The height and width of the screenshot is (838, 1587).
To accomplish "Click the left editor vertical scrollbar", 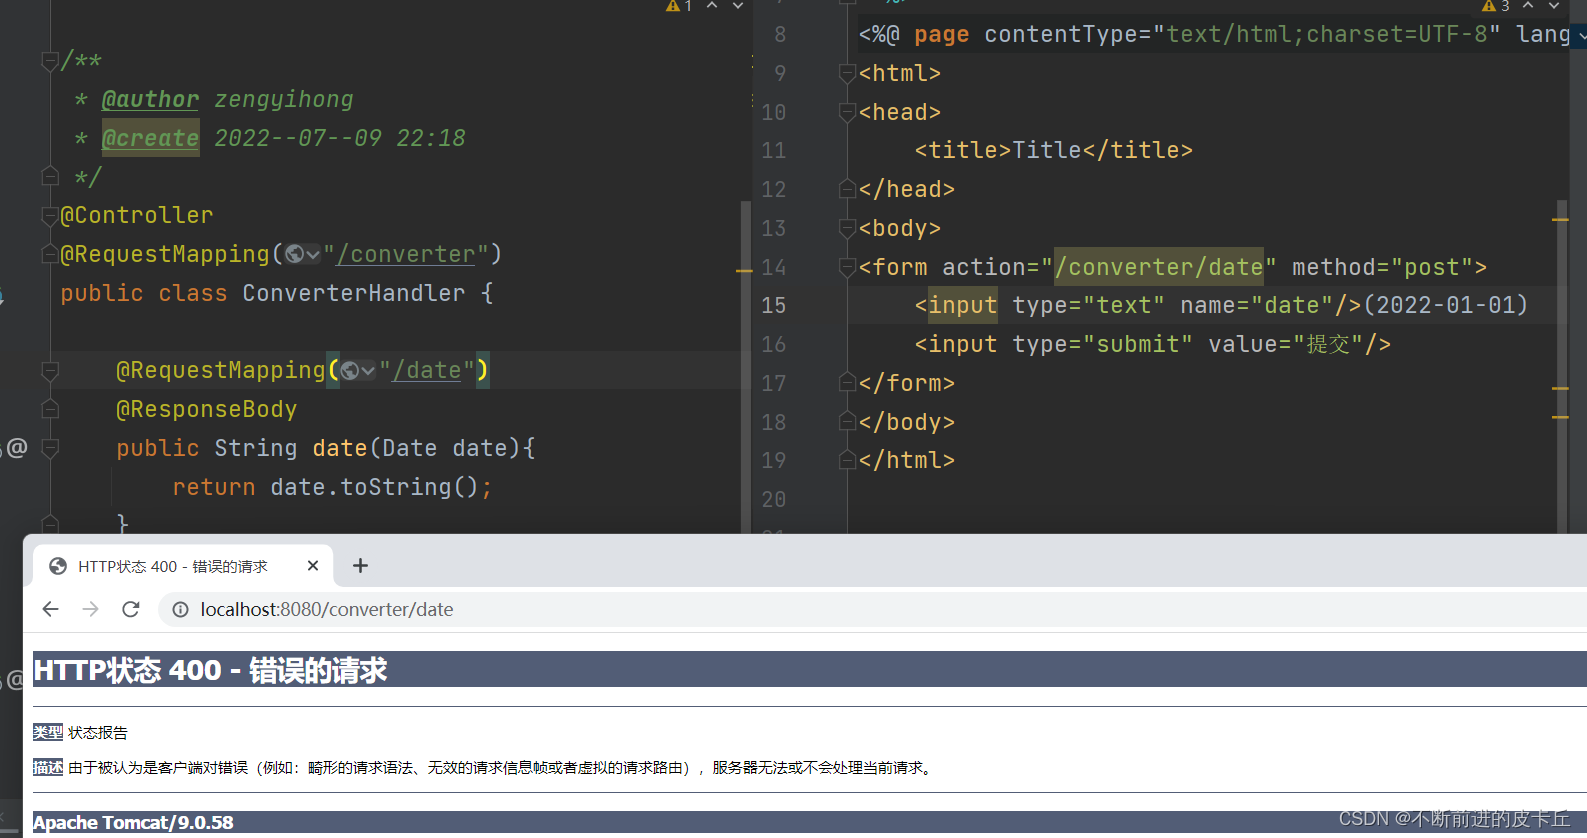I will [x=745, y=365].
